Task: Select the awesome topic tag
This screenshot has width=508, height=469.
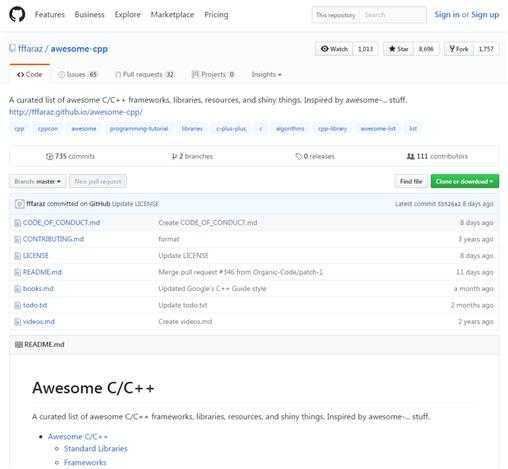Action: (x=84, y=129)
